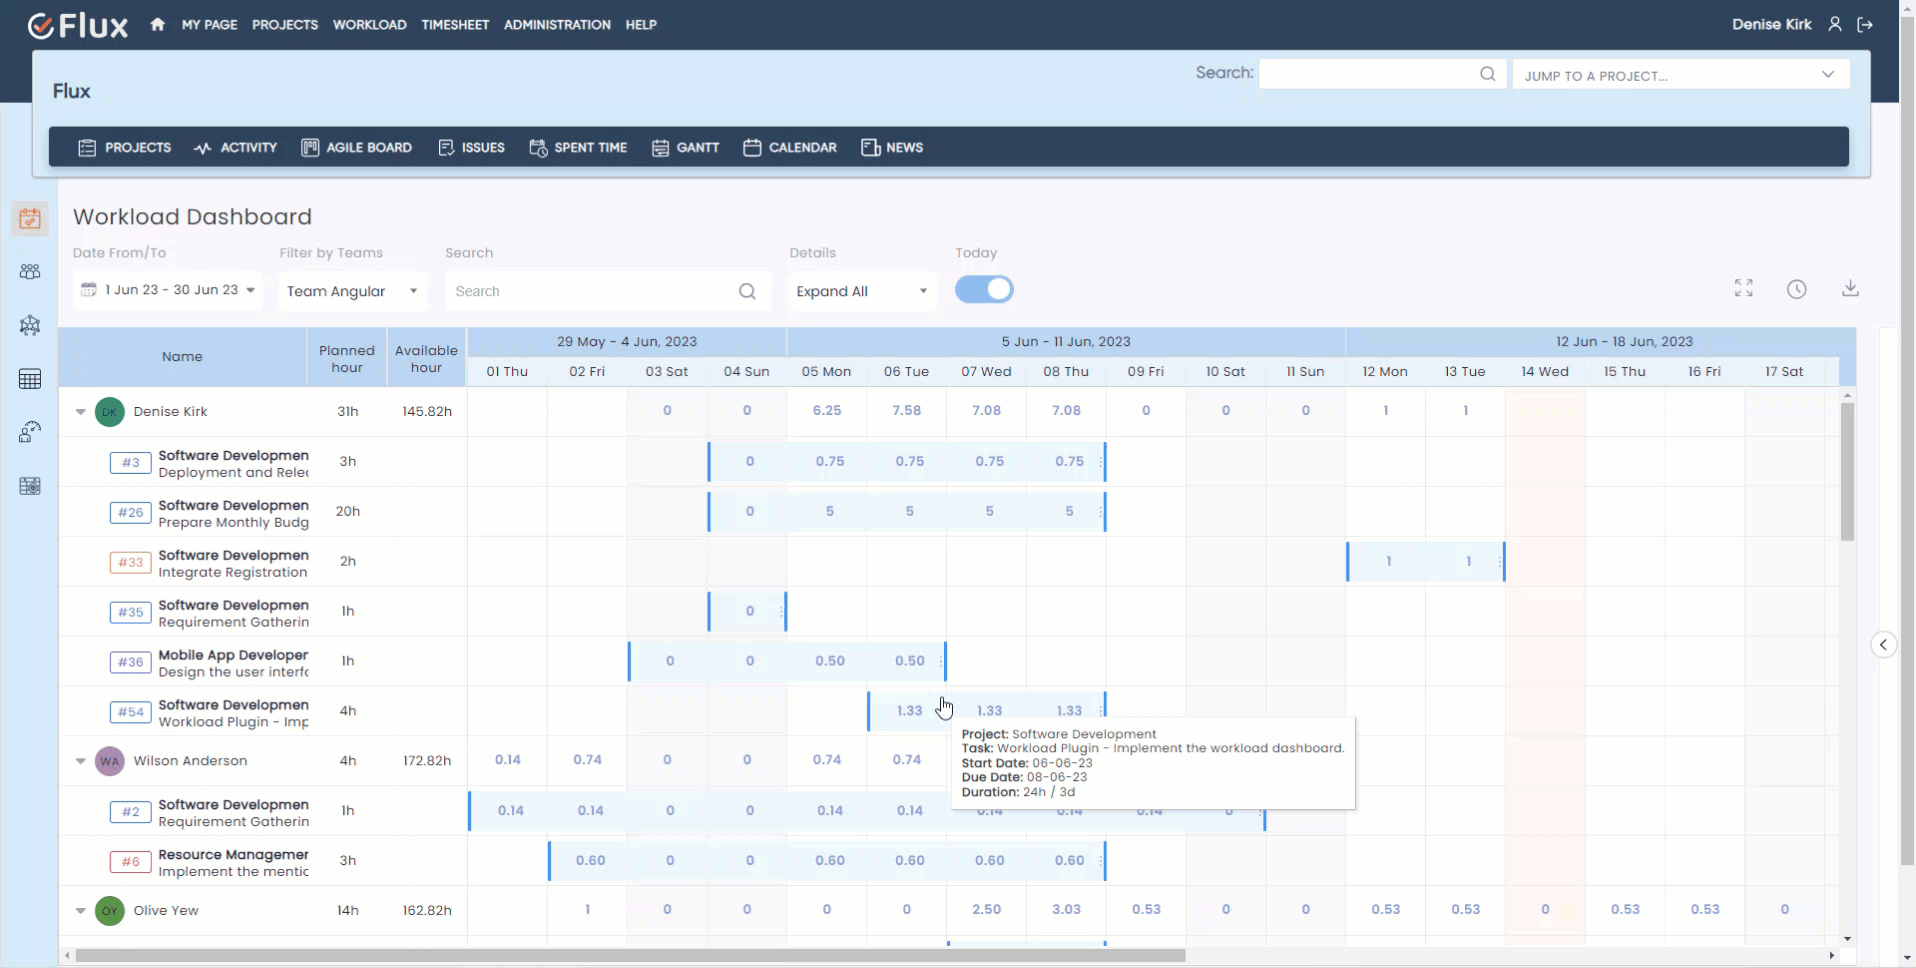Open the Team Angular filter dropdown
The height and width of the screenshot is (968, 1916).
click(x=352, y=291)
